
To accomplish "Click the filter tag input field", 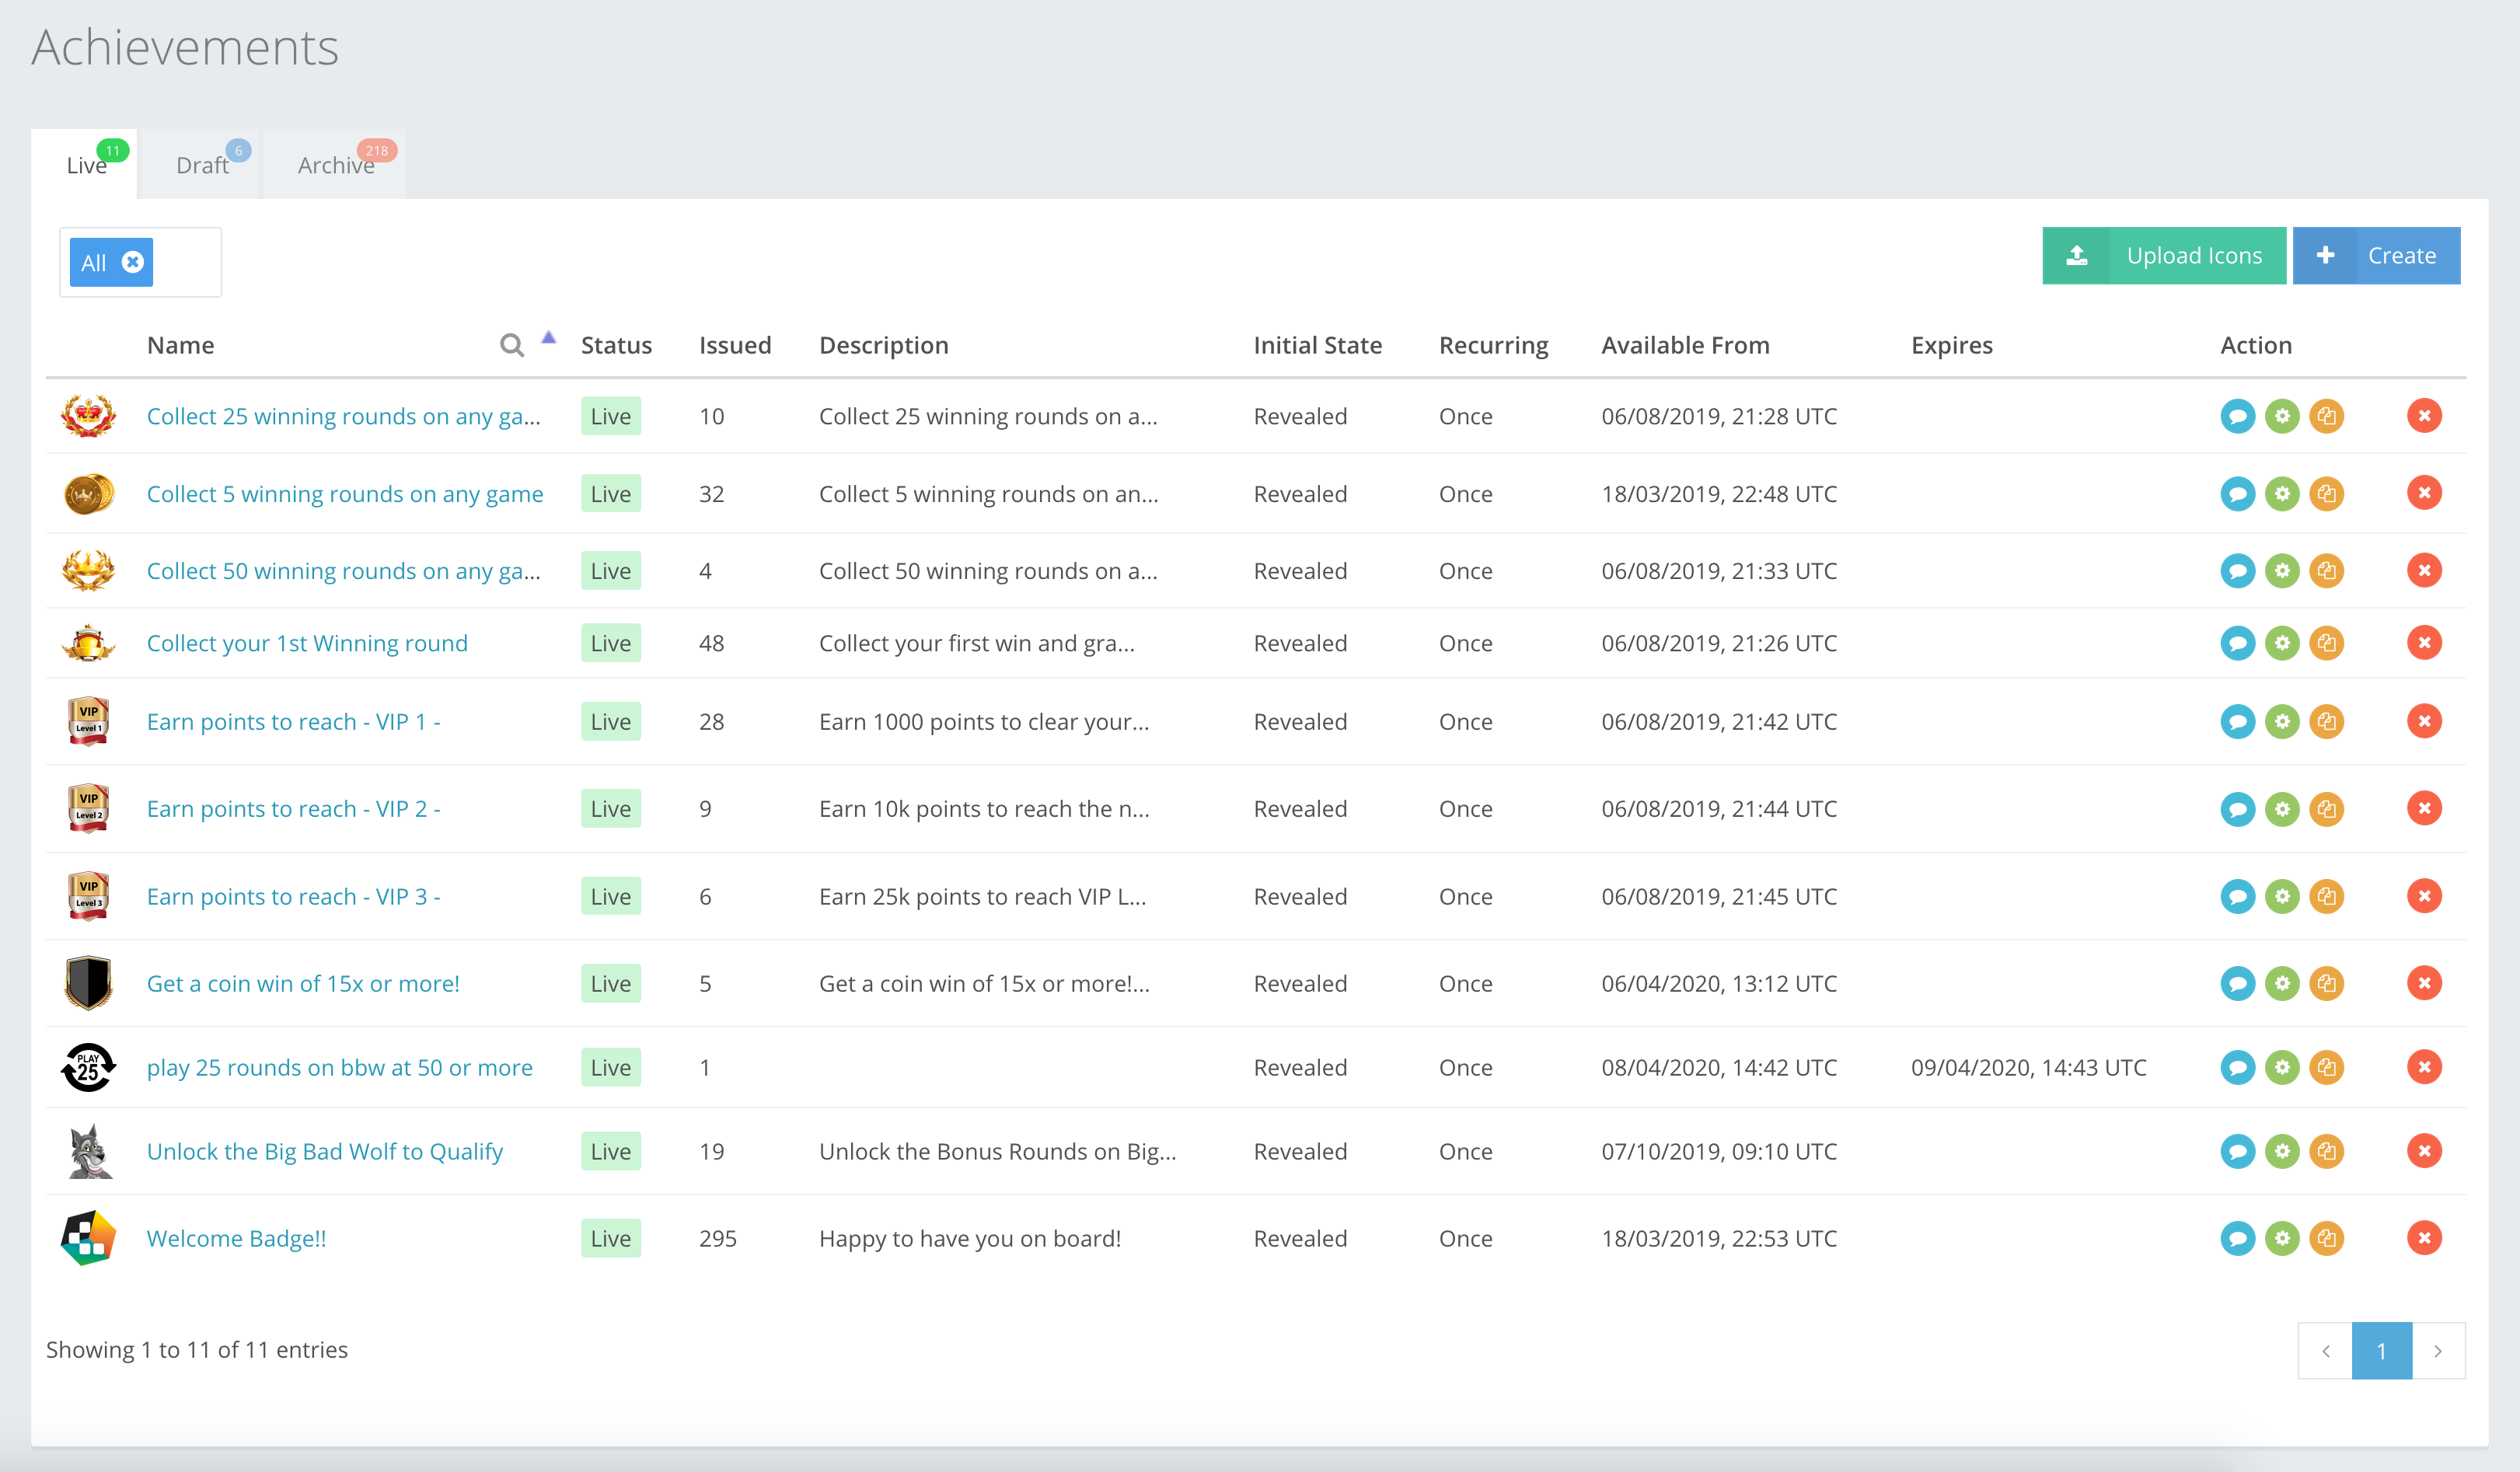I will click(186, 262).
